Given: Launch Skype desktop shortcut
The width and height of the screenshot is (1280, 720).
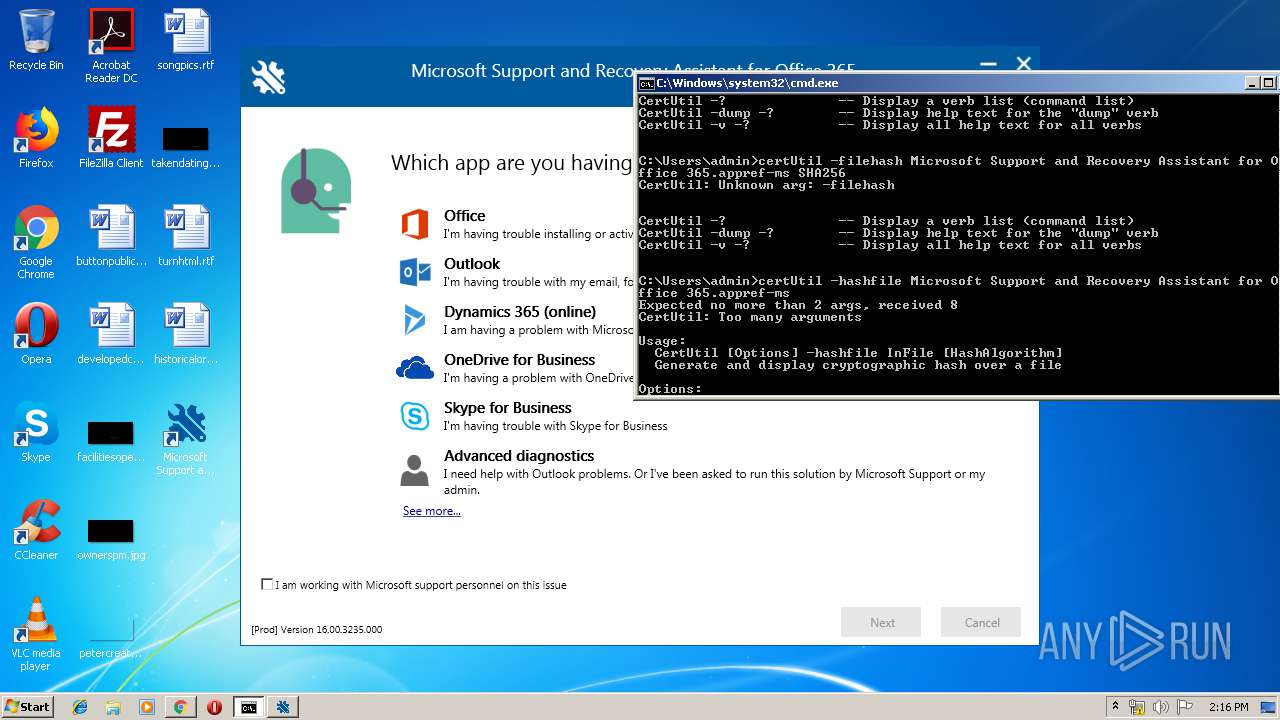Looking at the screenshot, I should coord(36,432).
